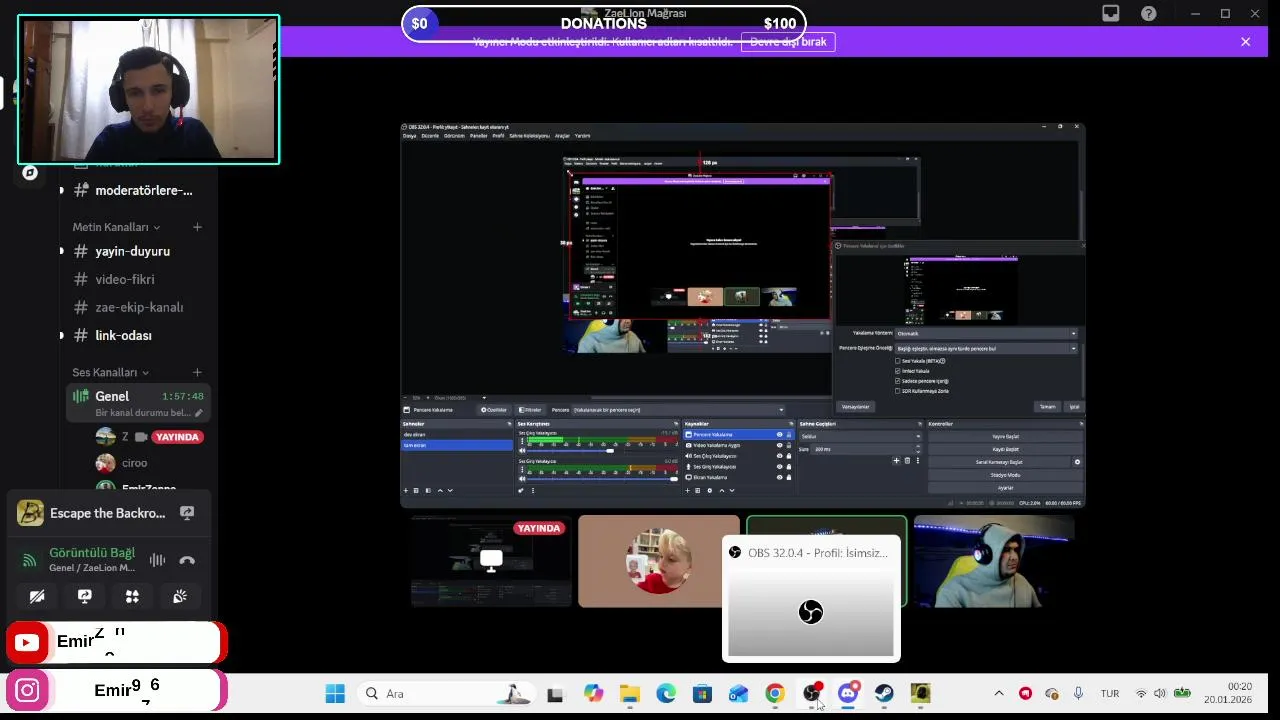Click İptal in OBS properties dialog
The height and width of the screenshot is (720, 1280).
click(1074, 407)
